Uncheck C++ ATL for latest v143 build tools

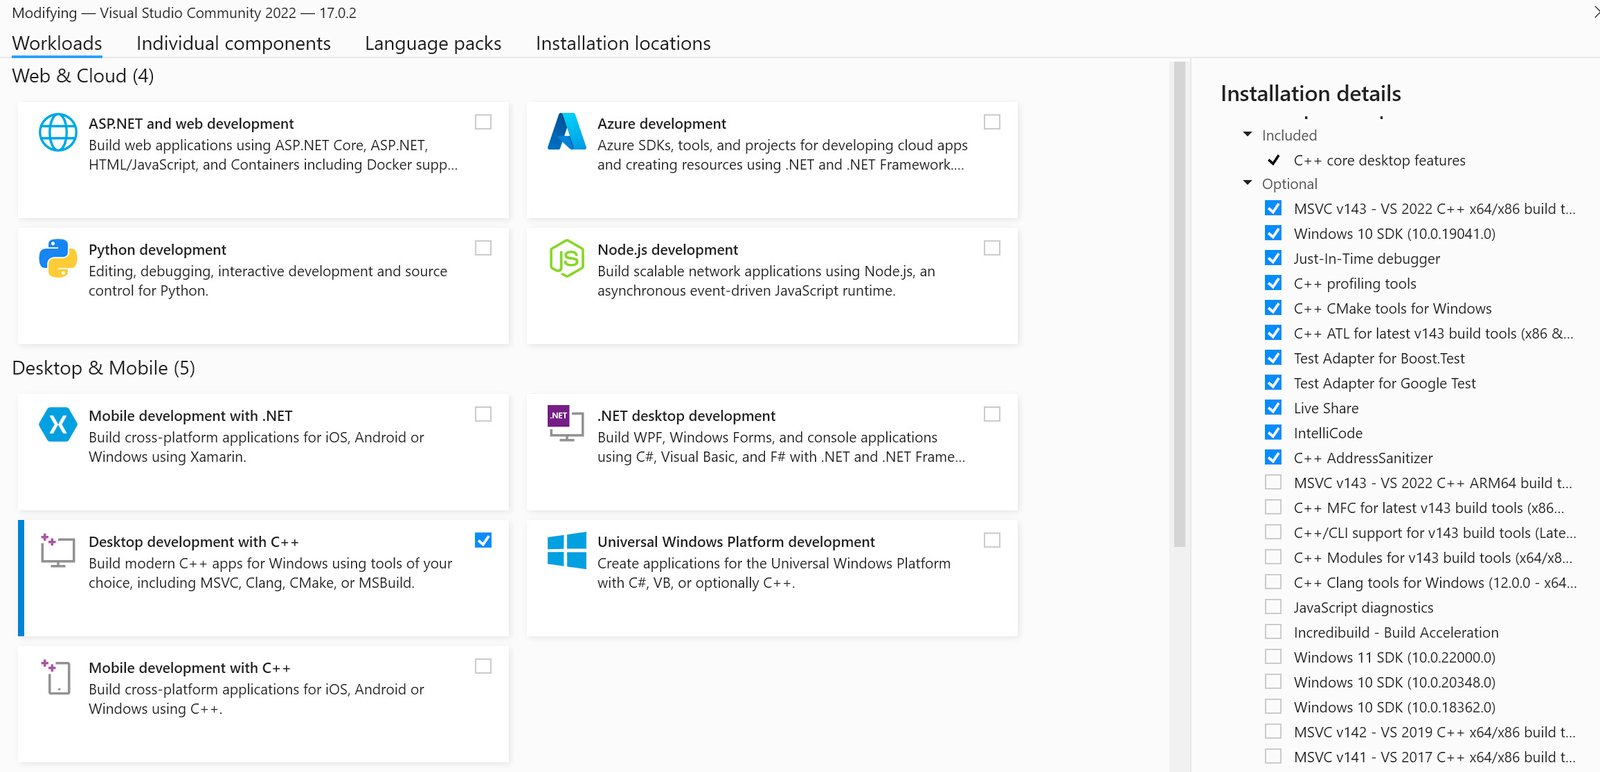click(1273, 333)
